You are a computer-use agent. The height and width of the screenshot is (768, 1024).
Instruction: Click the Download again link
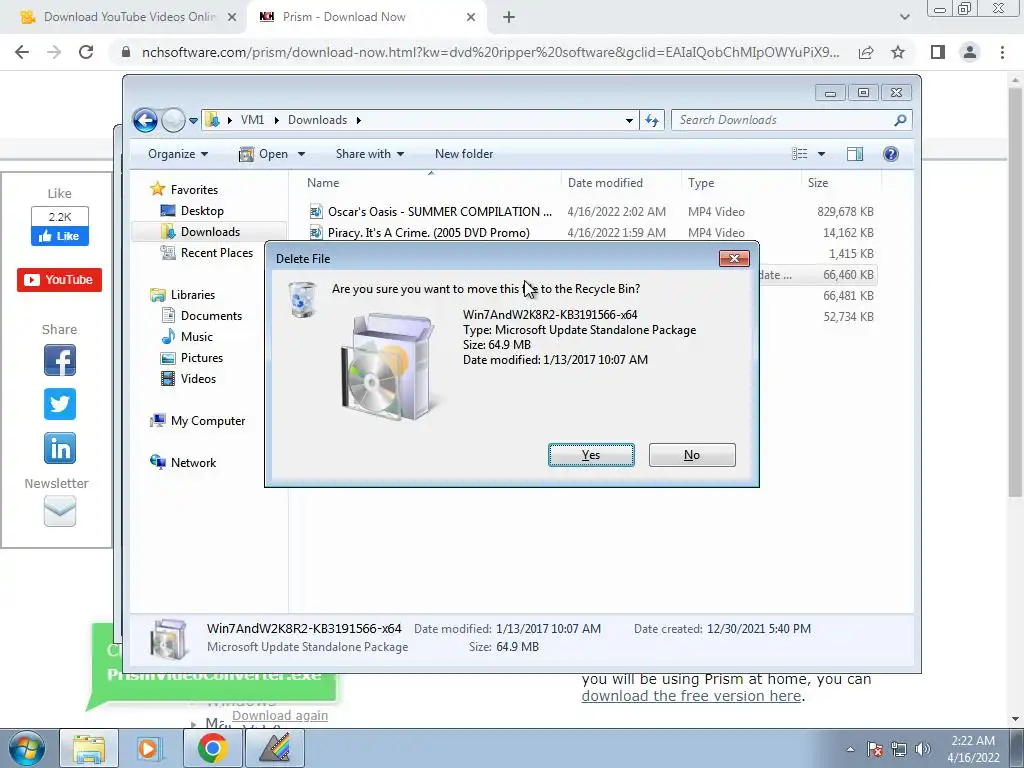280,716
